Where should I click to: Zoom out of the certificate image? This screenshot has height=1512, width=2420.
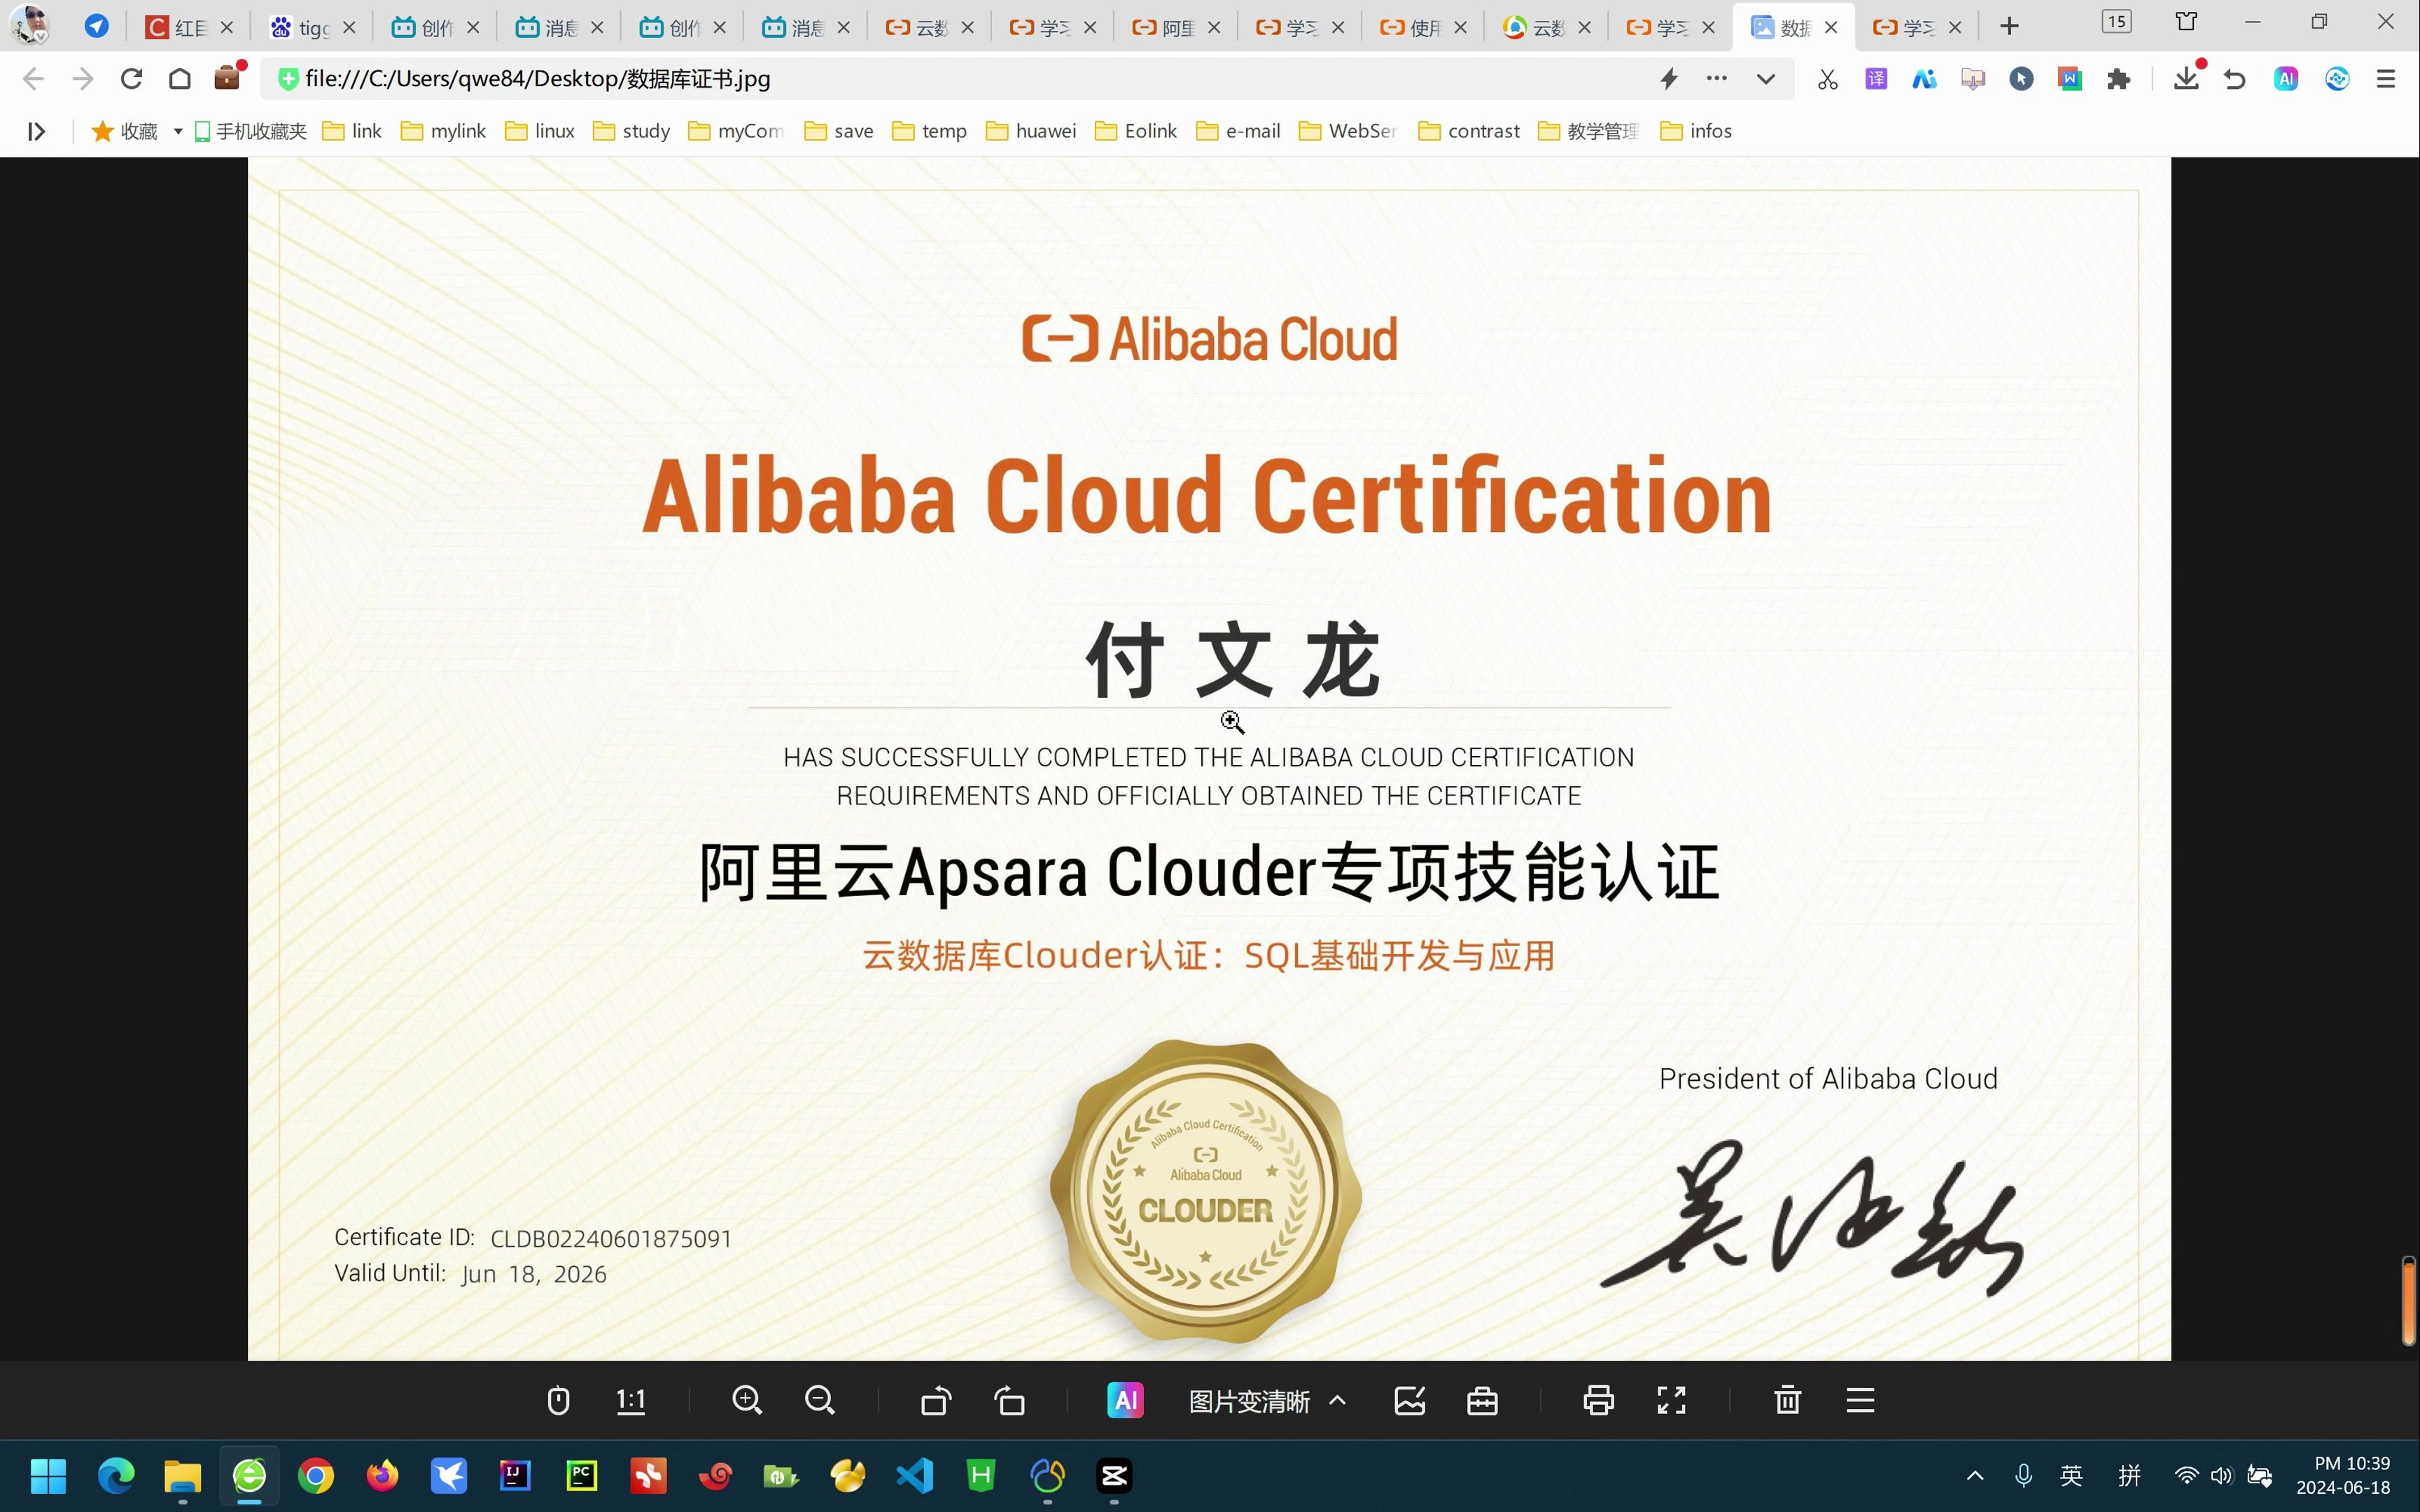[x=819, y=1400]
